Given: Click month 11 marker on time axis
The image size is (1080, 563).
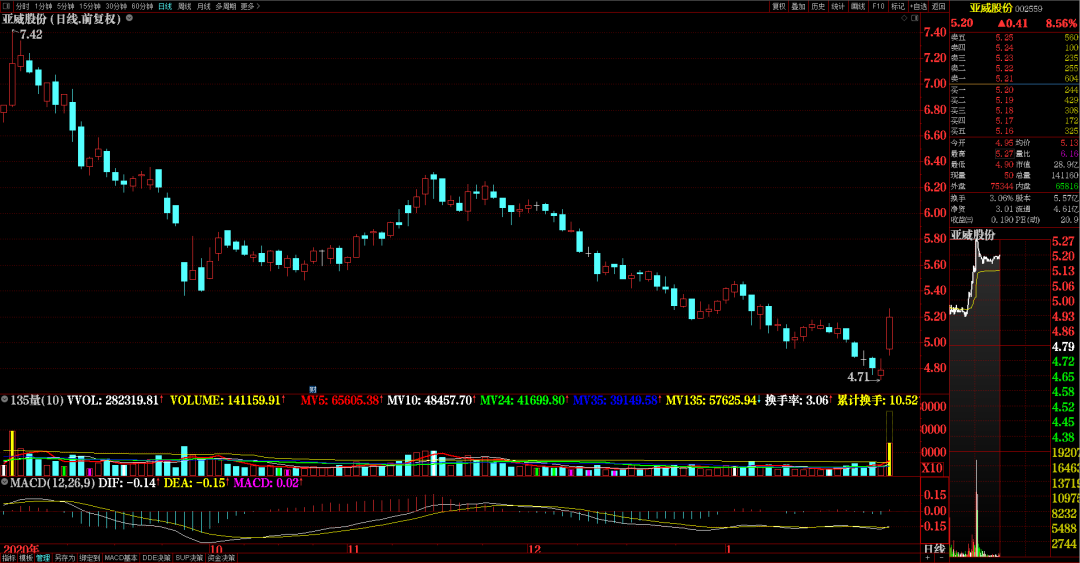Looking at the screenshot, I should tap(353, 549).
